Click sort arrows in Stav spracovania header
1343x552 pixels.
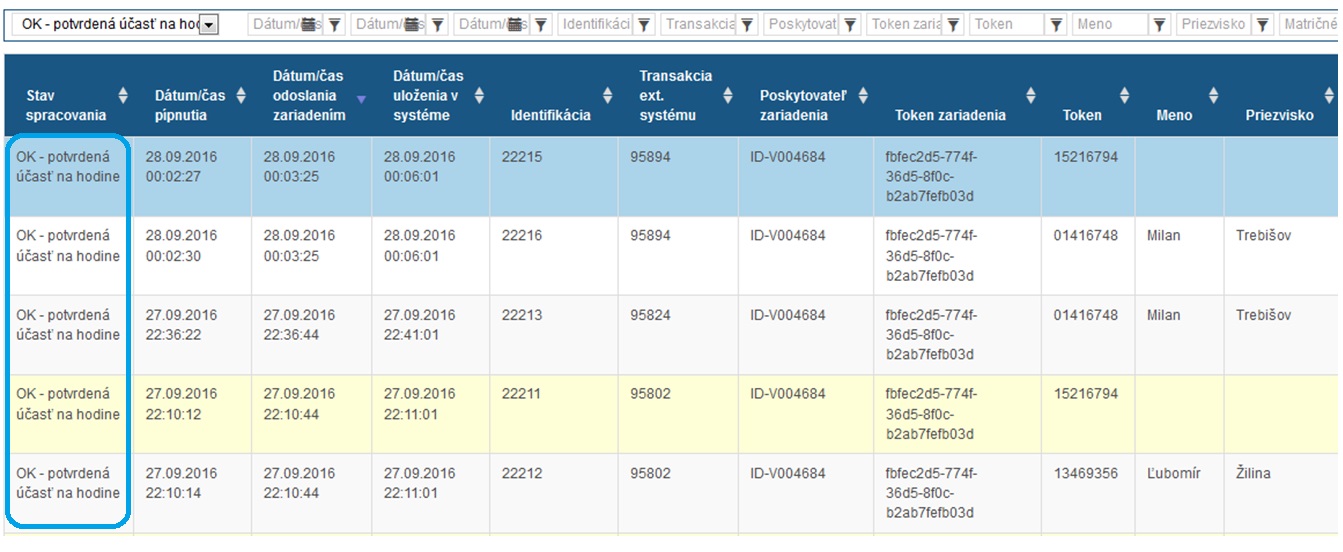123,96
